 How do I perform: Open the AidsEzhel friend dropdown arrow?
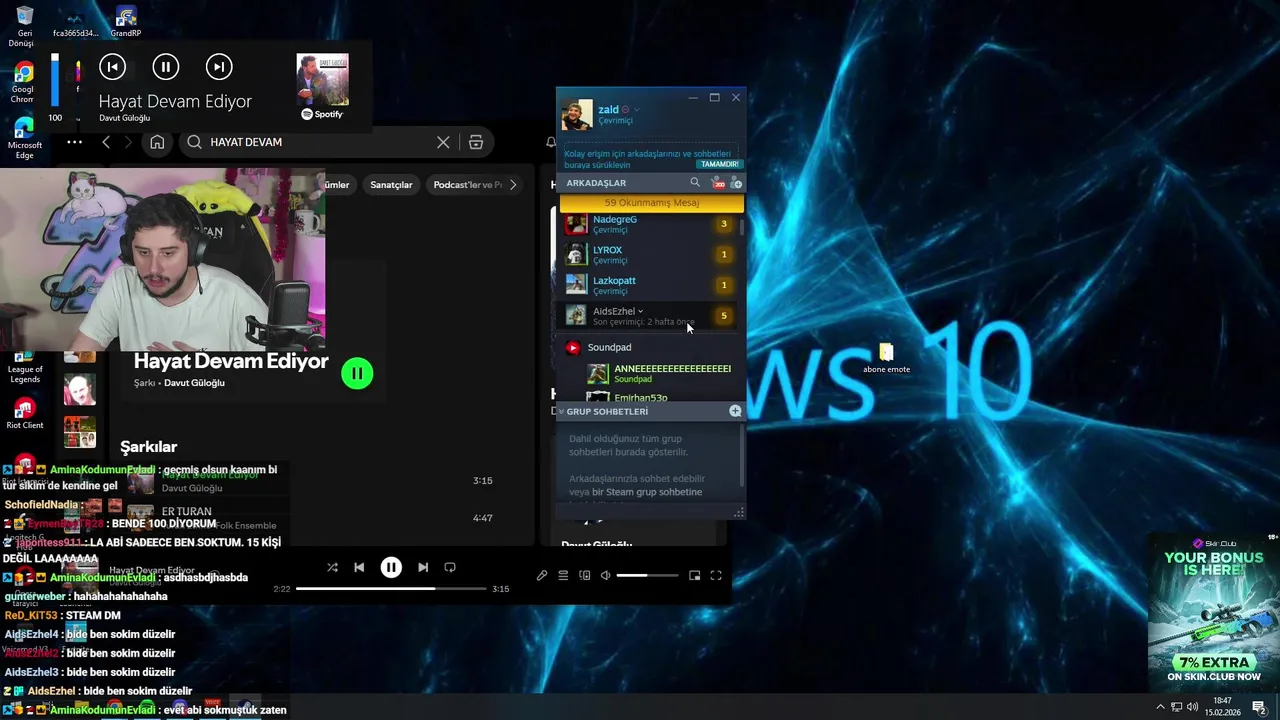coord(641,311)
